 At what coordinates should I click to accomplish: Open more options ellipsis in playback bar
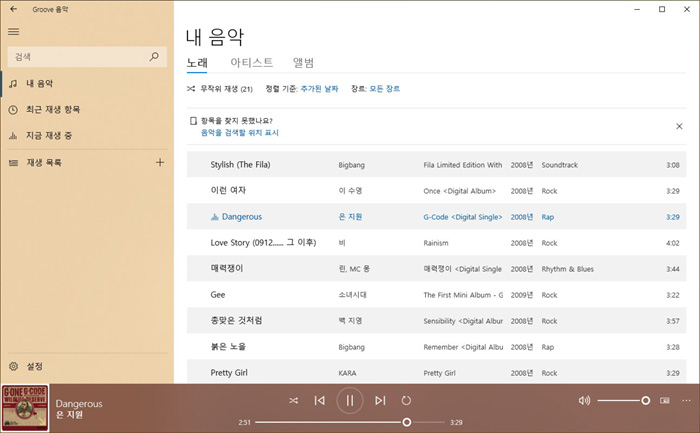pos(686,401)
